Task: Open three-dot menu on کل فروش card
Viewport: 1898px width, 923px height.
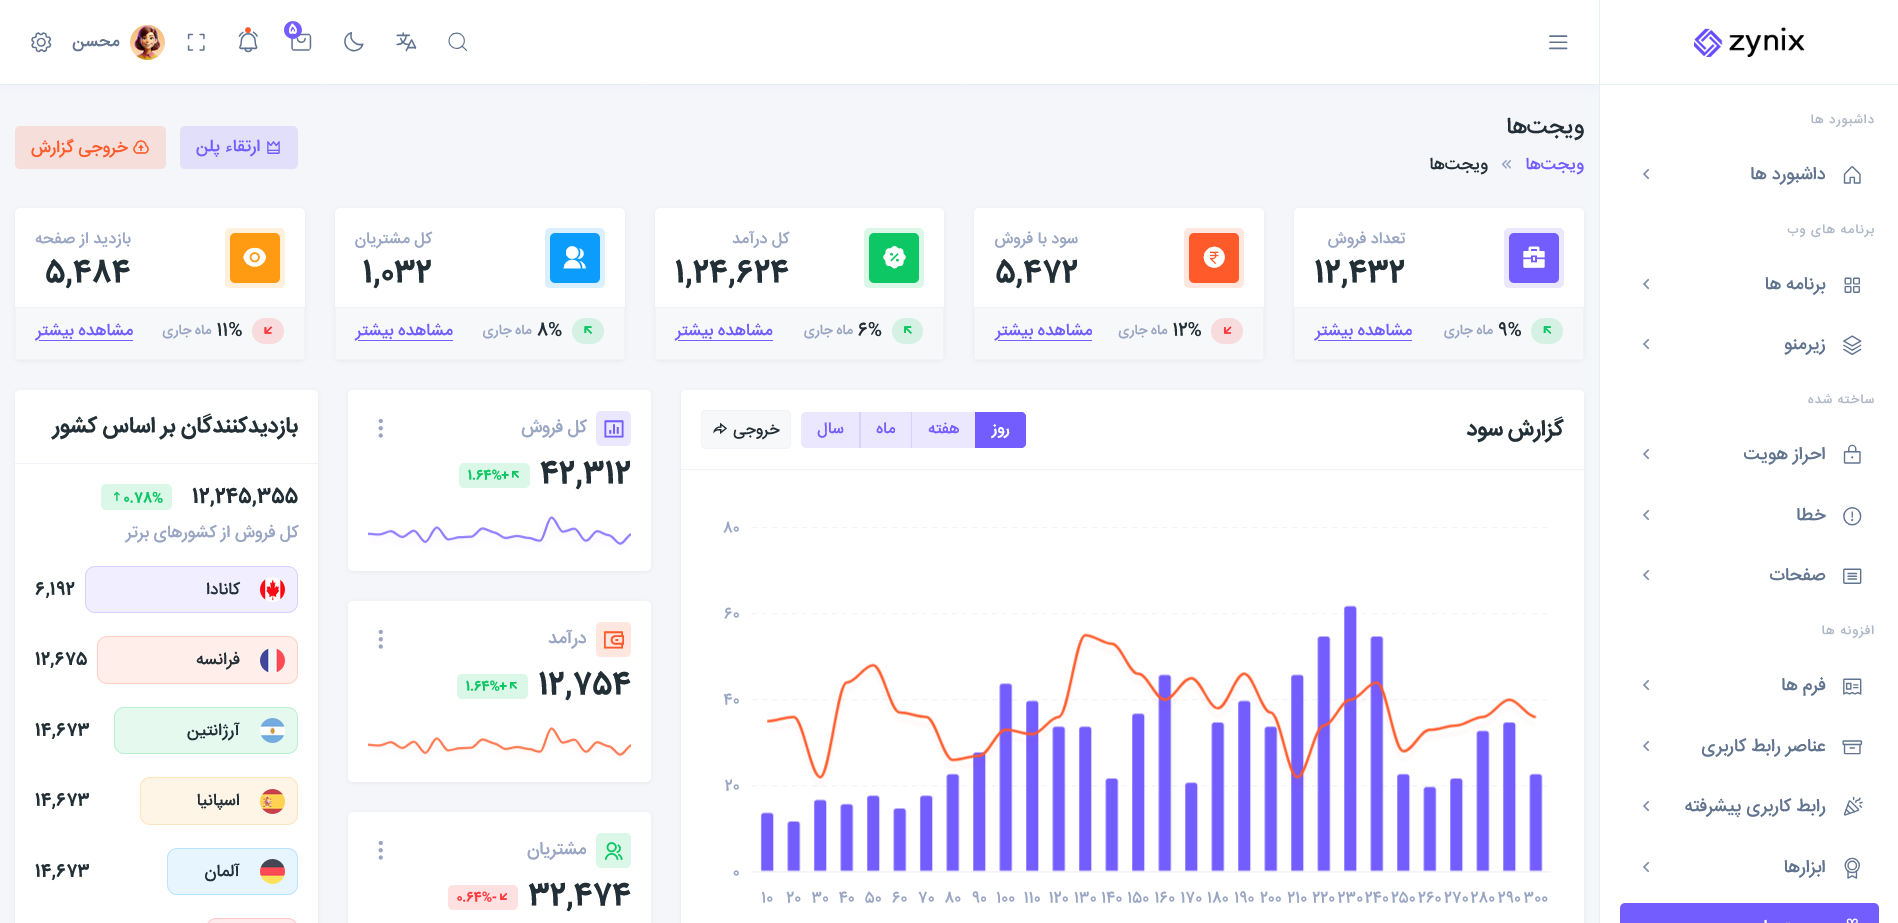Action: [380, 428]
